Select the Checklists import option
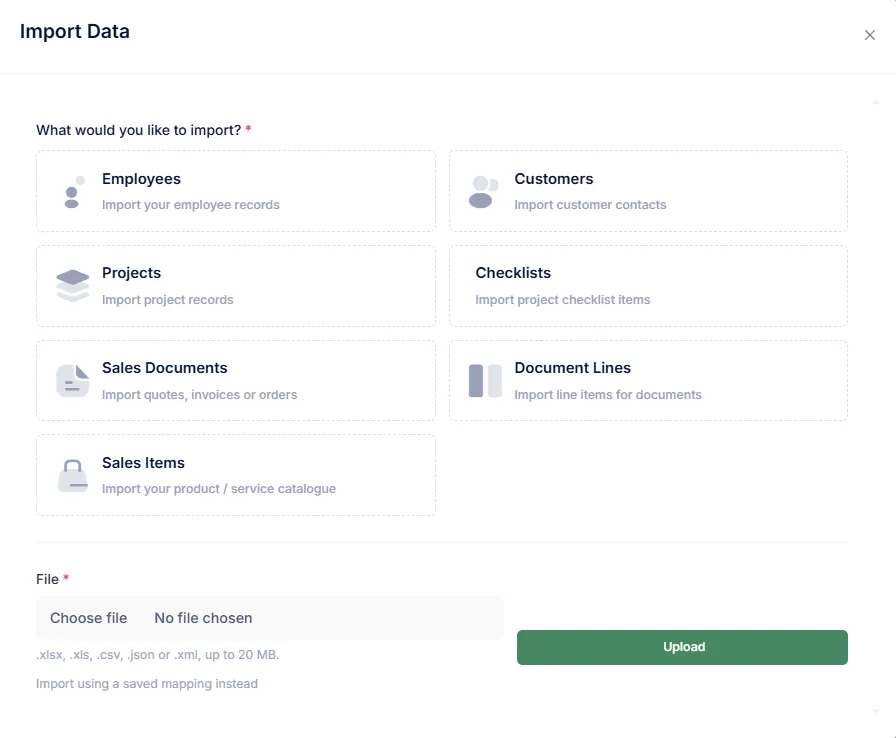Image resolution: width=896 pixels, height=738 pixels. tap(648, 286)
